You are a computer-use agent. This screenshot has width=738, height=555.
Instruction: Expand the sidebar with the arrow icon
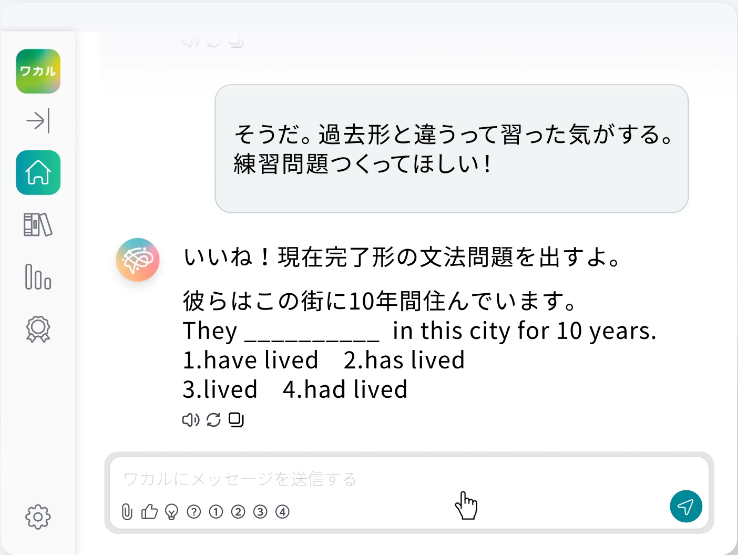38,122
